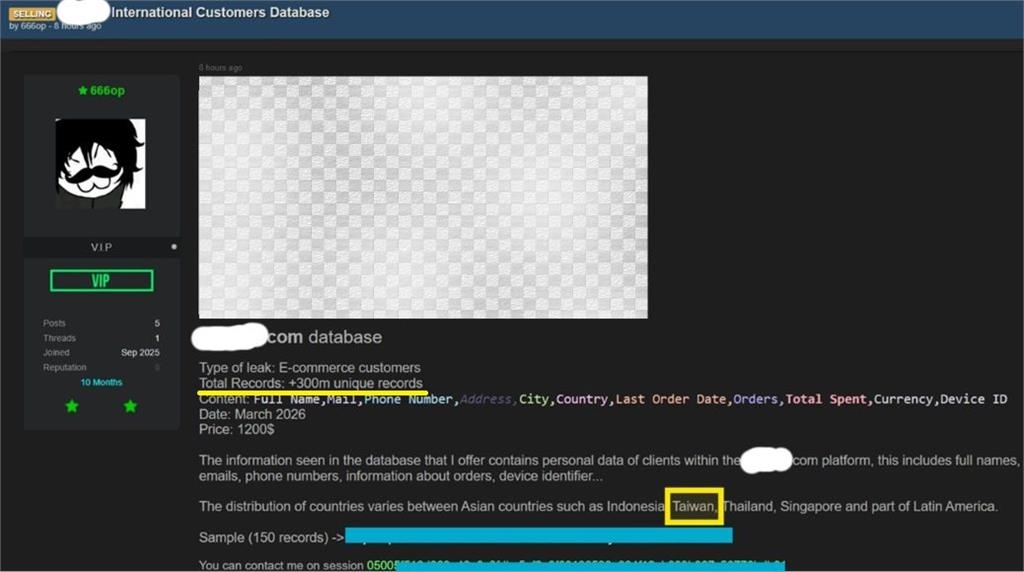Viewport: 1024px width, 572px height.
Task: Click the post timestamp above the image
Action: click(221, 68)
